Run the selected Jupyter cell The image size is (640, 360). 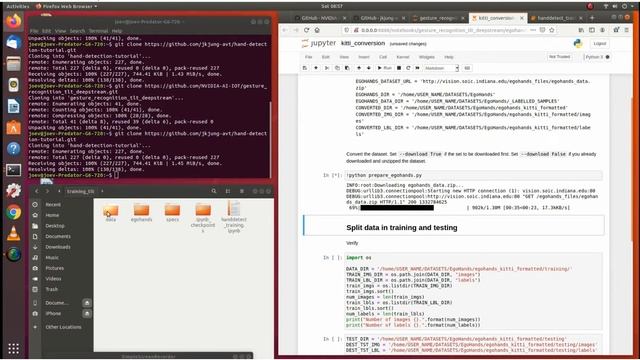coord(385,68)
